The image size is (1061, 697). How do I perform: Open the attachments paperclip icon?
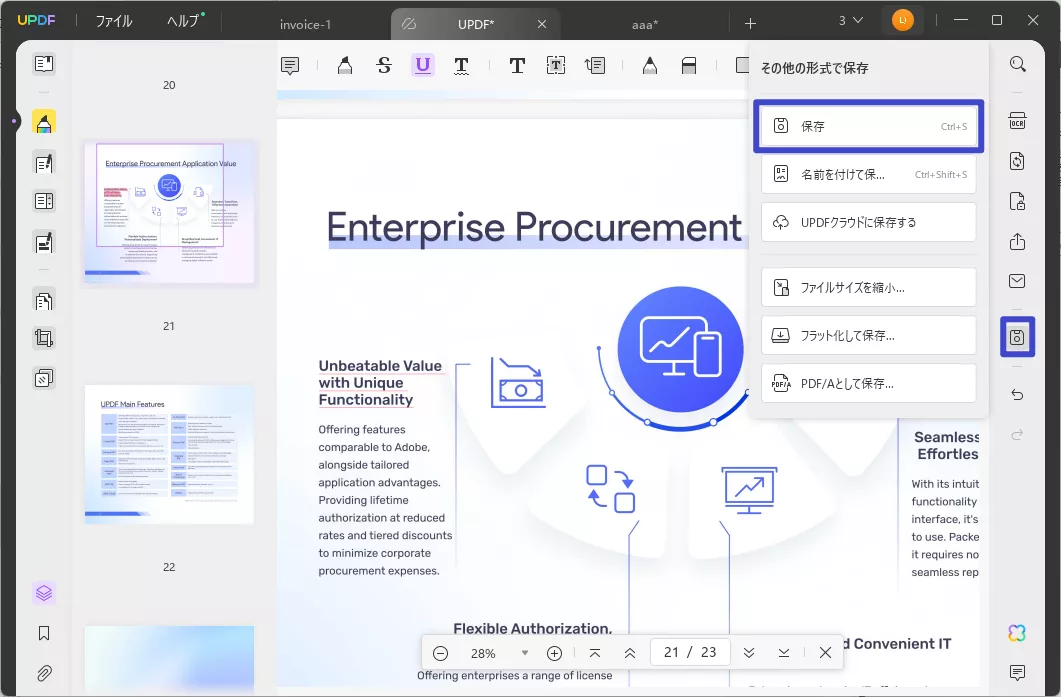(44, 673)
